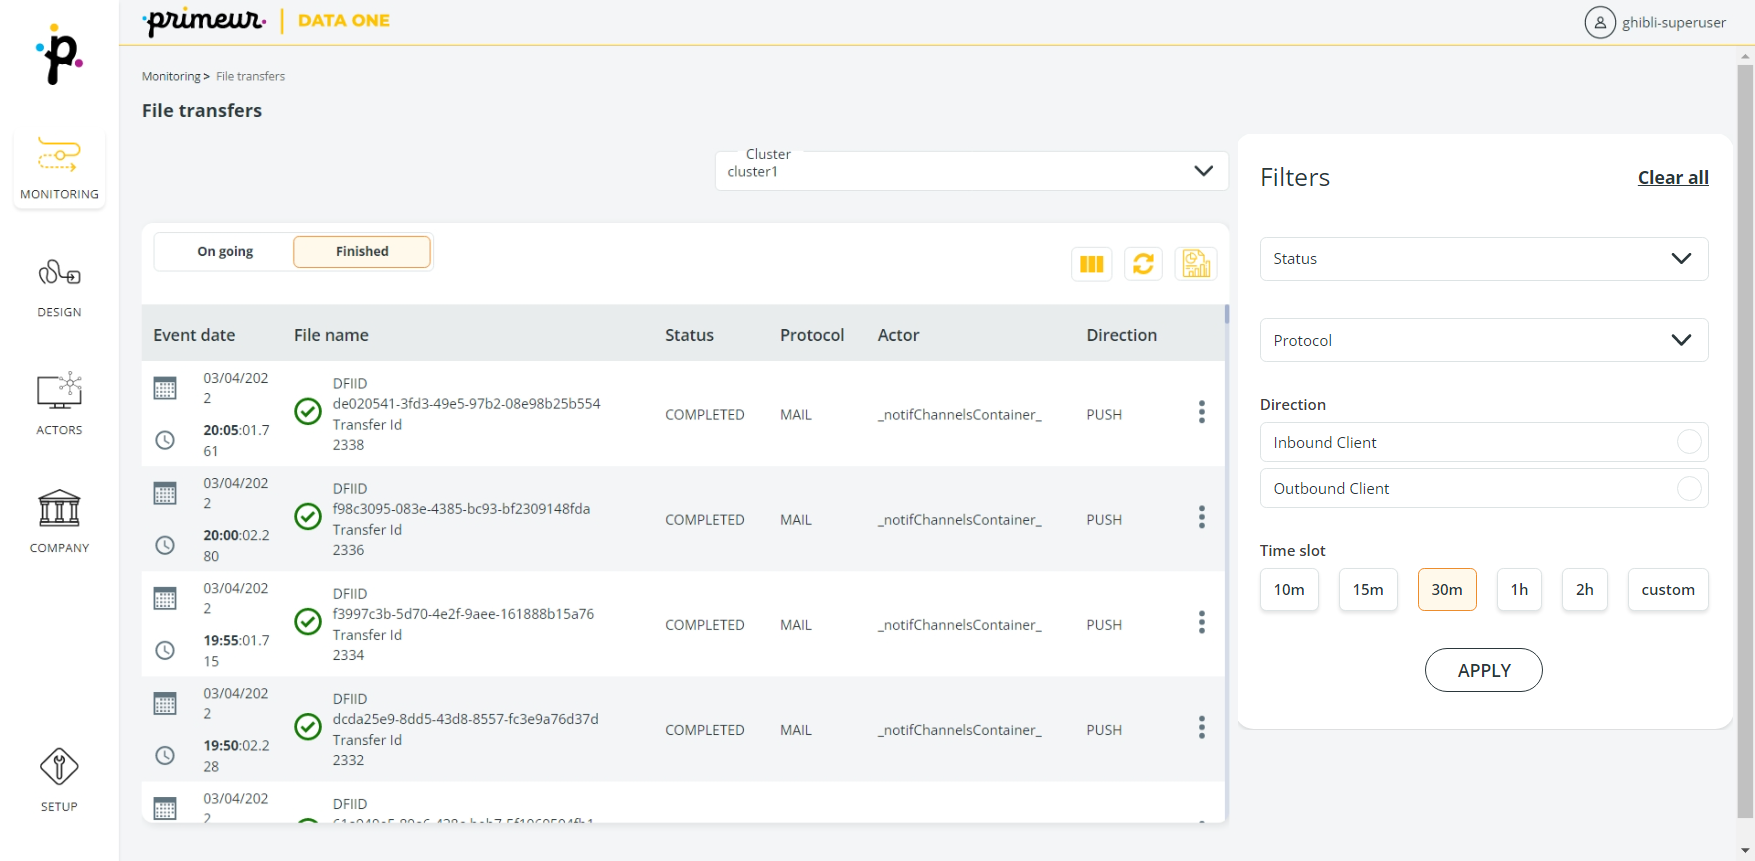Select the Outbound Client direction radio

(x=1689, y=488)
